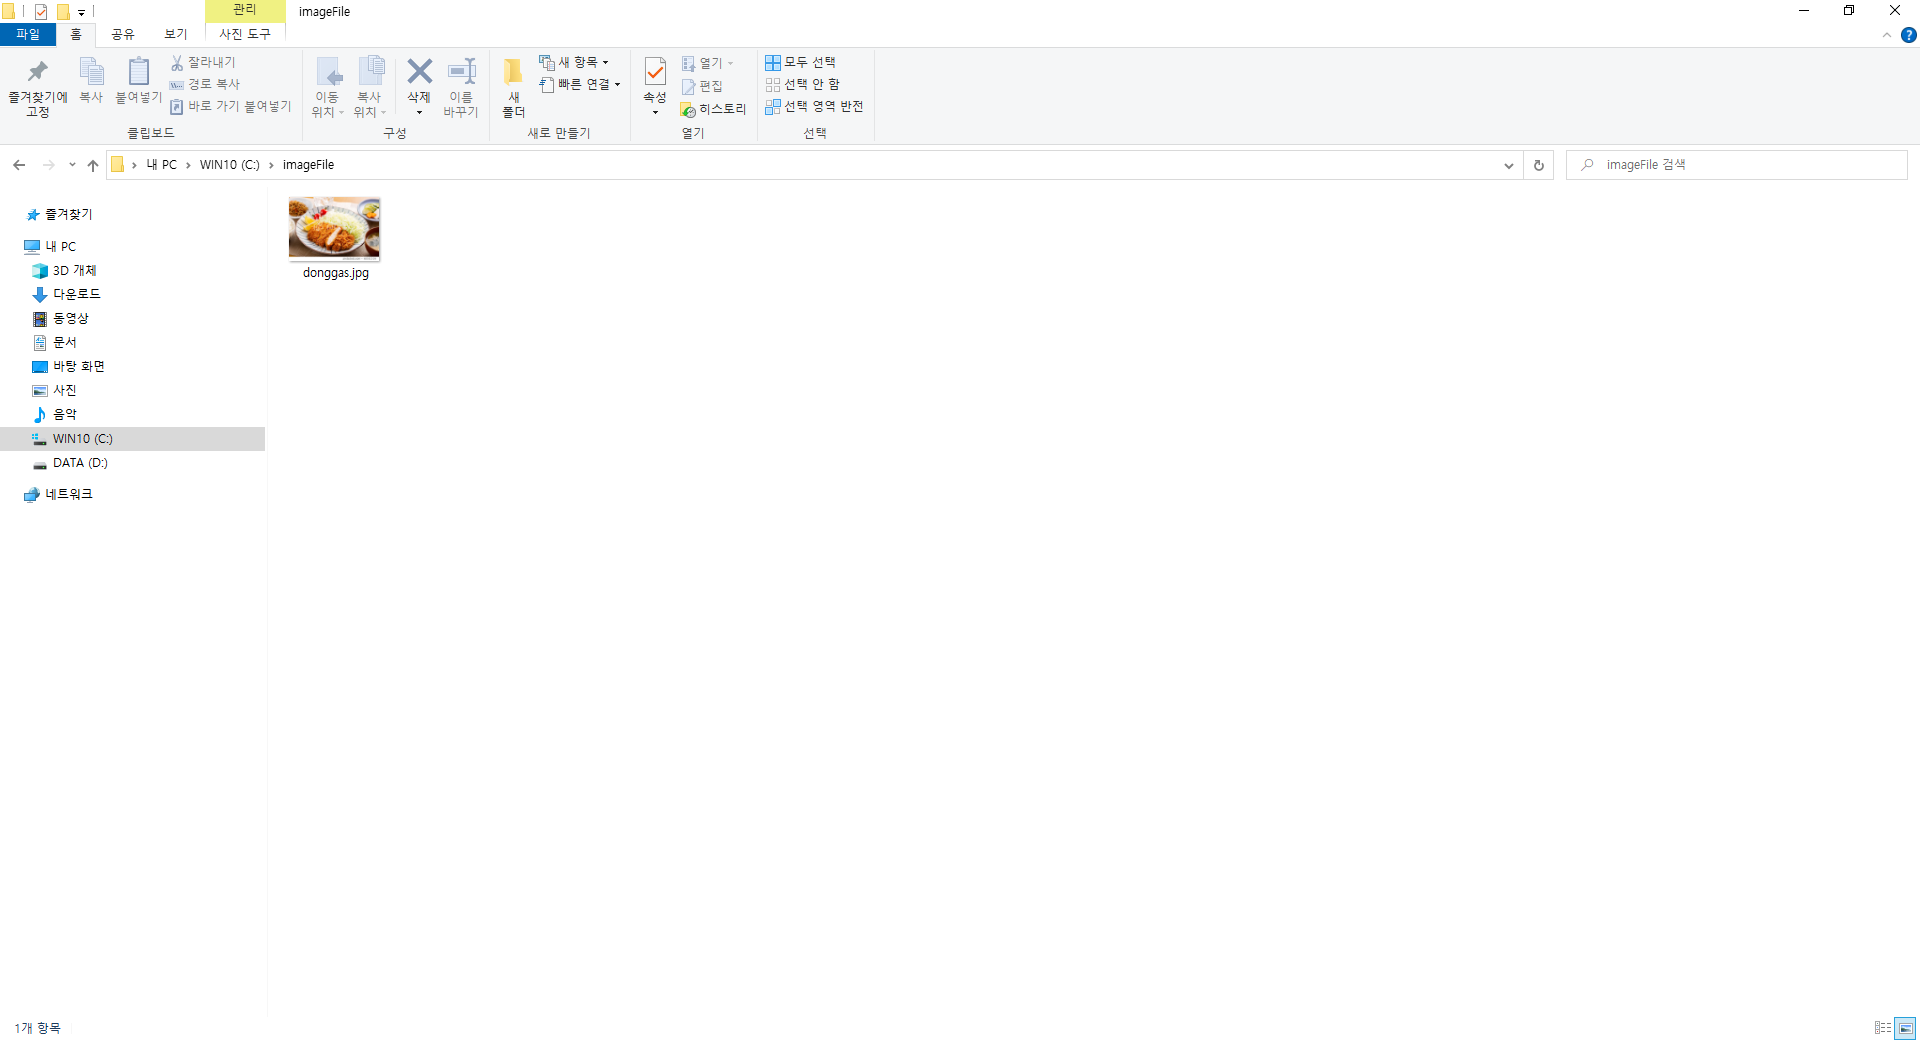Image resolution: width=1920 pixels, height=1040 pixels.
Task: Expand the 새 항목 dropdown
Action: click(x=604, y=61)
